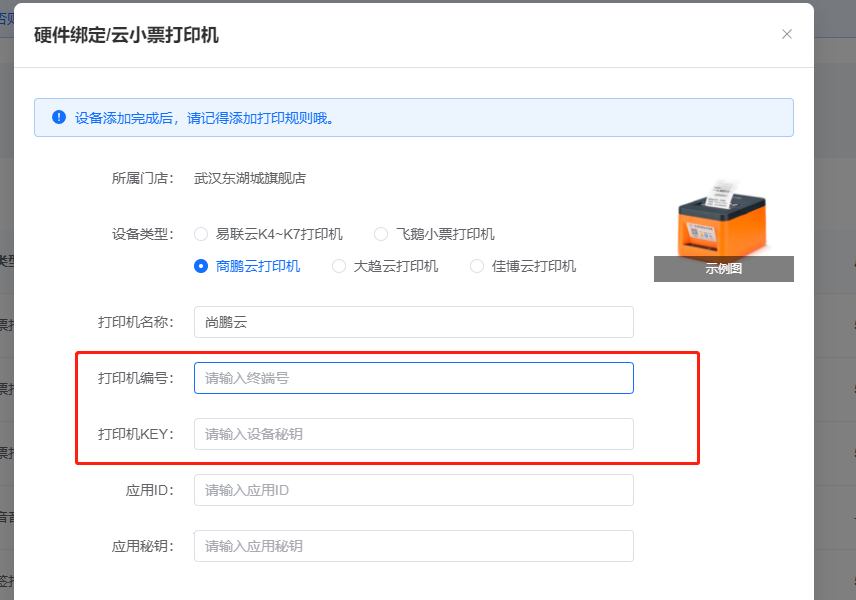856x600 pixels.
Task: Click the 应用ID input field
Action: [414, 490]
